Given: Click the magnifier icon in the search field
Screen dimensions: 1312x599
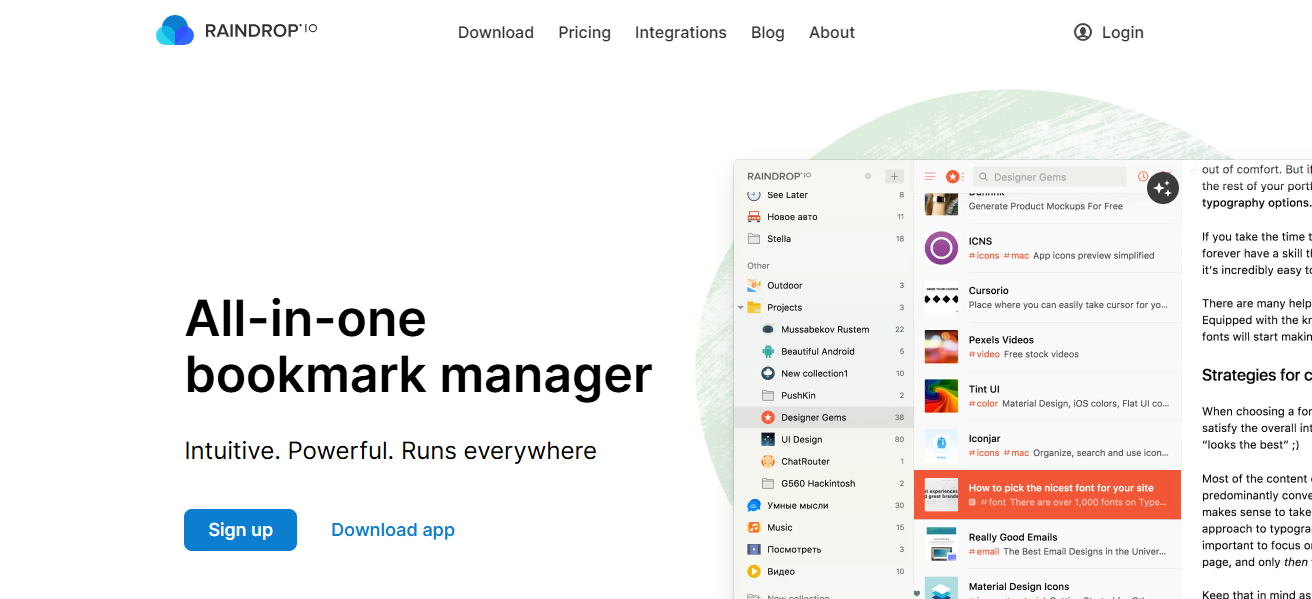Looking at the screenshot, I should [x=984, y=177].
